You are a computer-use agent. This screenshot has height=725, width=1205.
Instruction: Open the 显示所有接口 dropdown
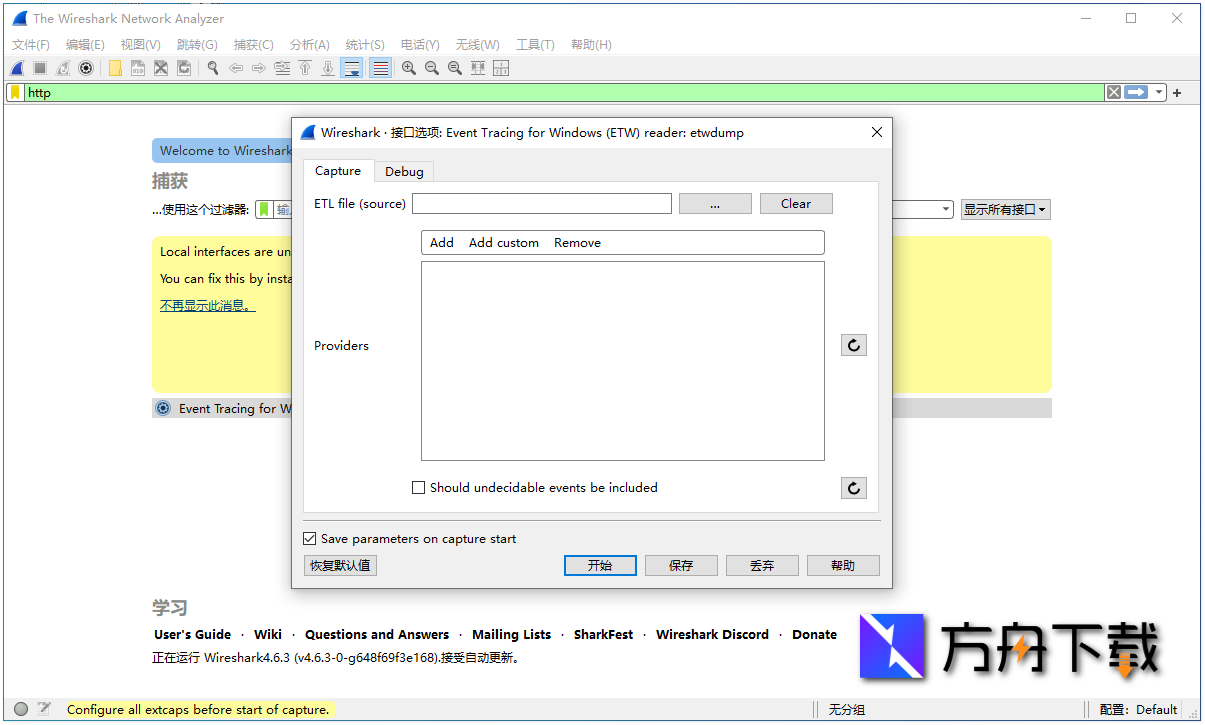(x=1005, y=210)
